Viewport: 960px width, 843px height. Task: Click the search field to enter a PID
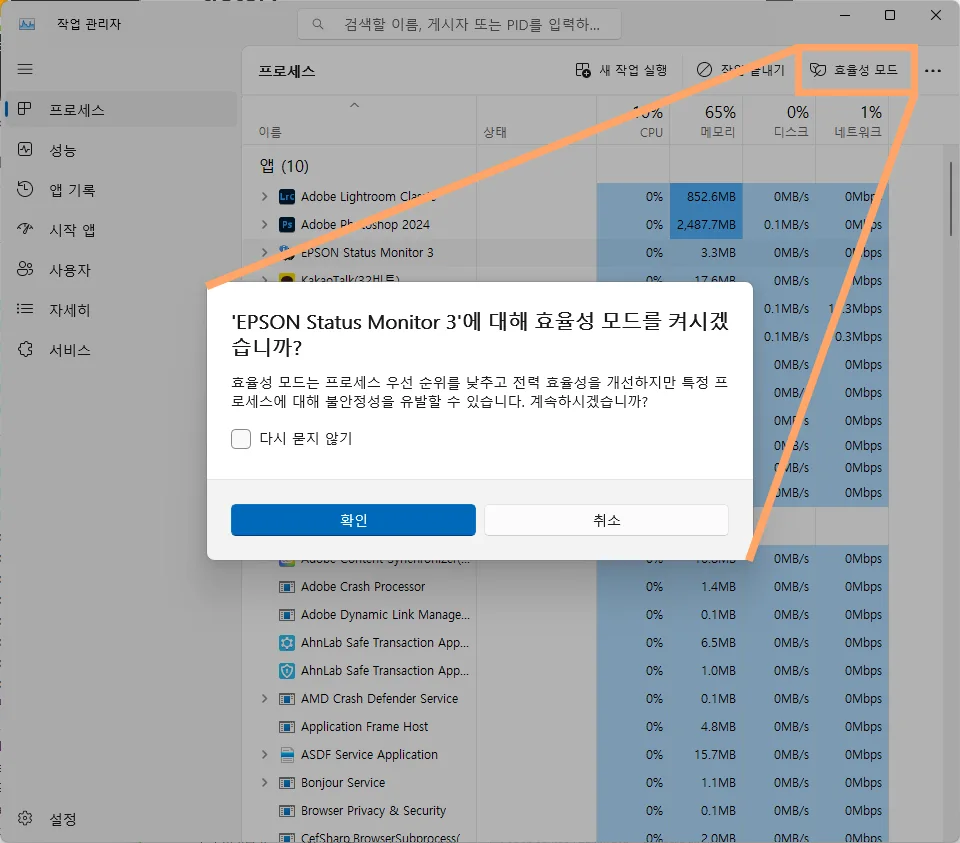tap(458, 23)
